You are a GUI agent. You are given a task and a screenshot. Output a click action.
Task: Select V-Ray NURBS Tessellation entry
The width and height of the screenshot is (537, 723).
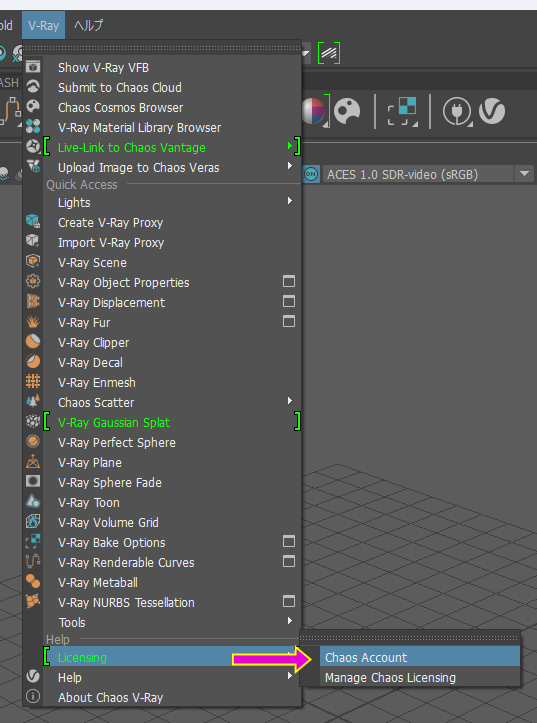point(161,603)
